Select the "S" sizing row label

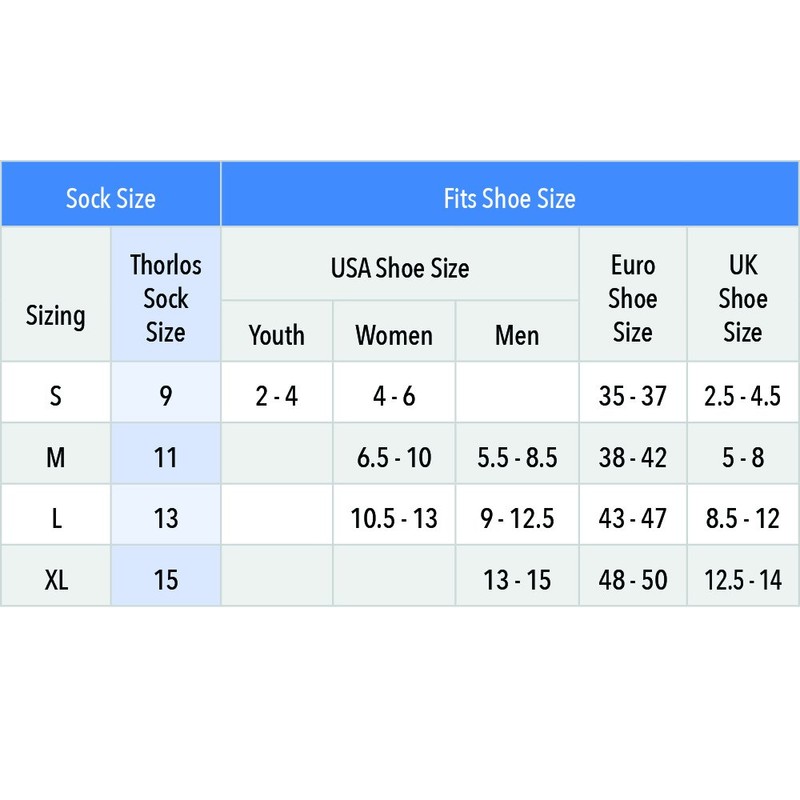pos(56,396)
